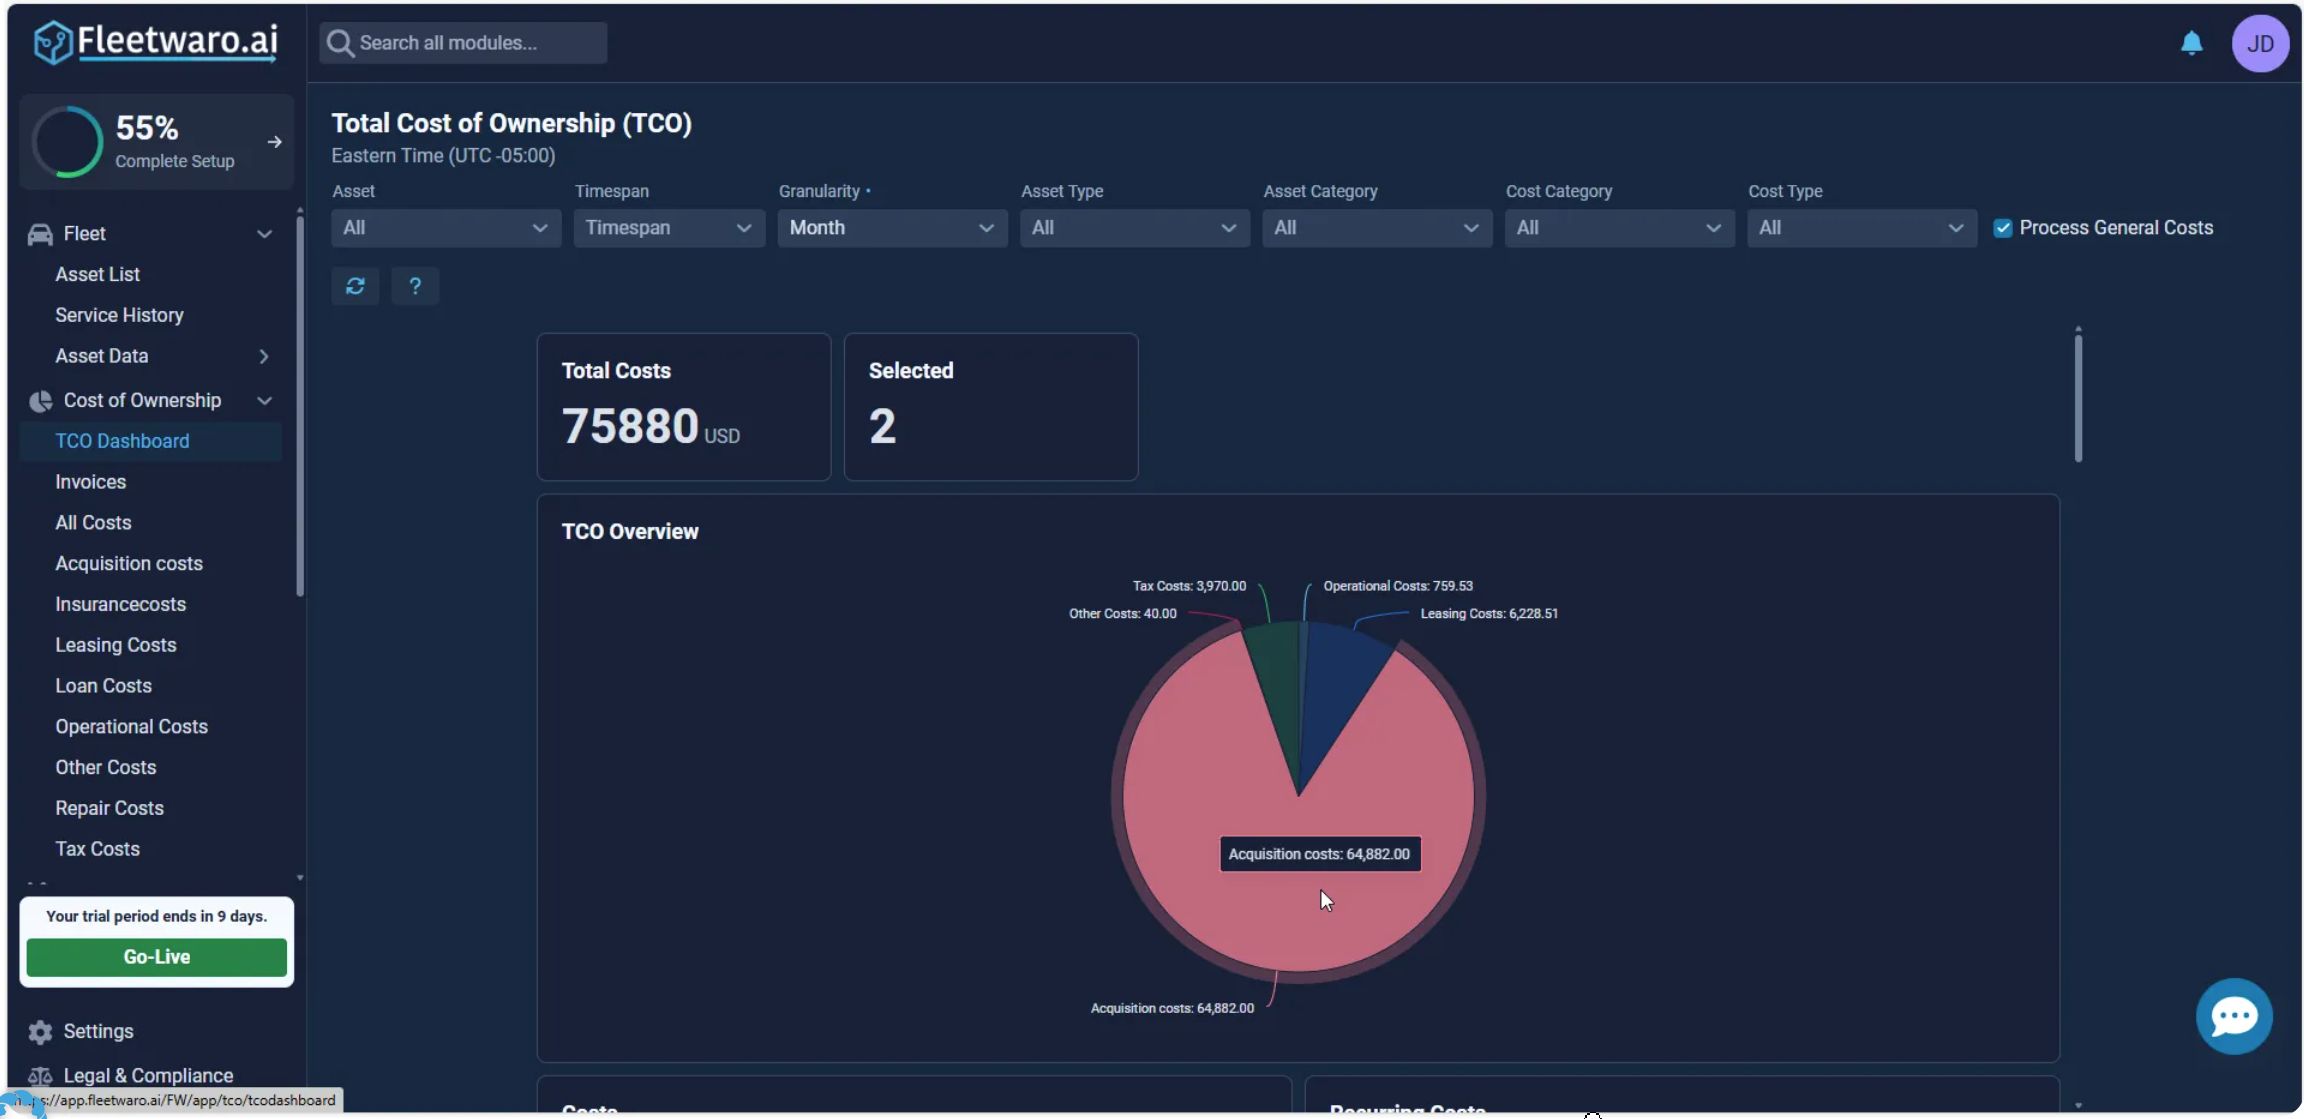Click the notification bell icon
Viewport: 2304px width, 1119px height.
tap(2191, 43)
